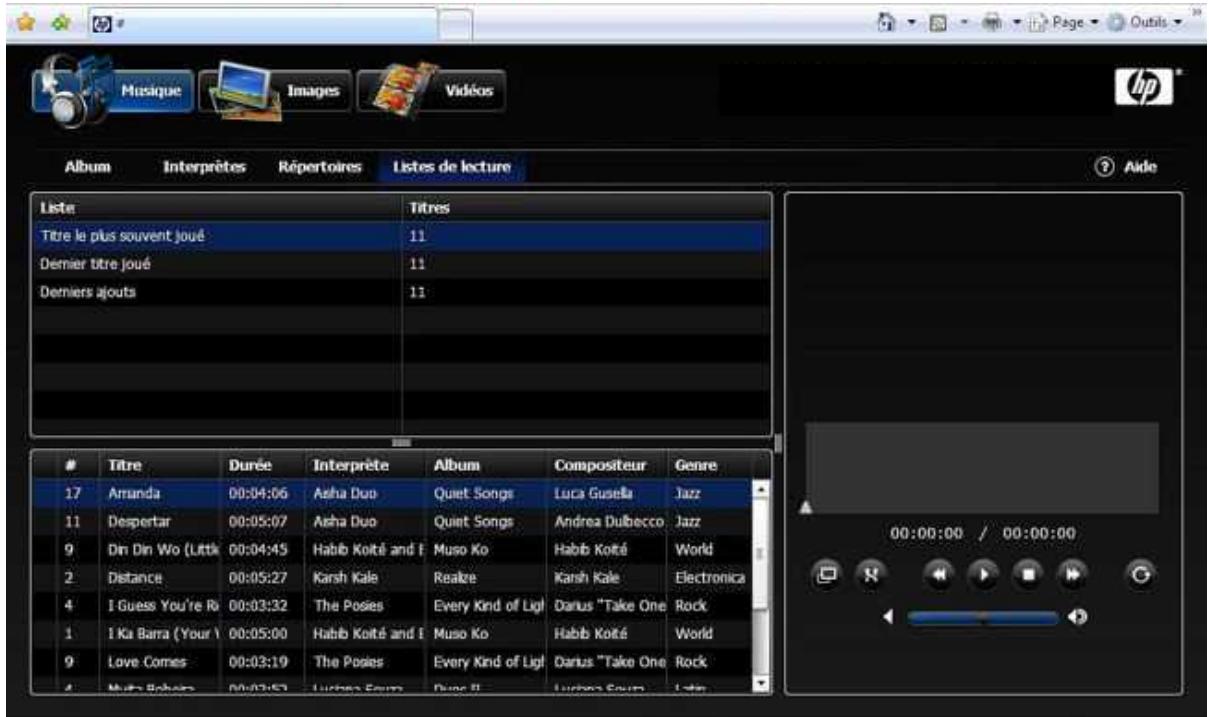Viewport: 1209px width, 717px height.
Task: Select the track Distance
Action: coord(391,577)
